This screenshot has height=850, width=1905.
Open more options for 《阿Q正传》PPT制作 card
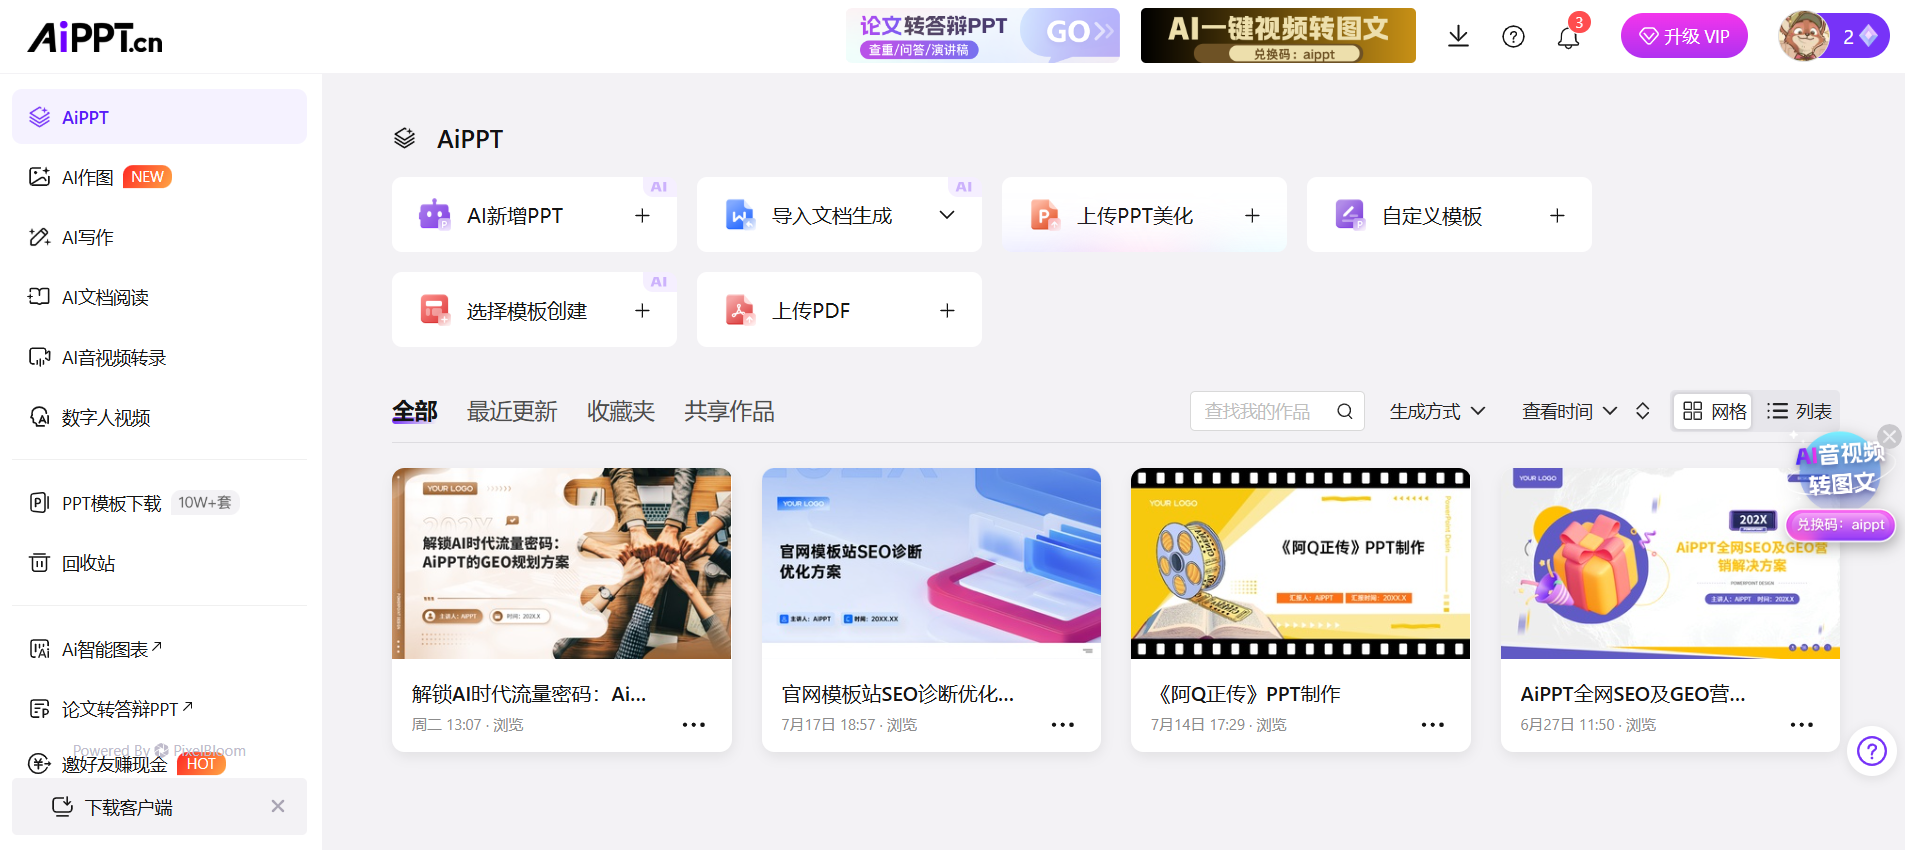1432,724
